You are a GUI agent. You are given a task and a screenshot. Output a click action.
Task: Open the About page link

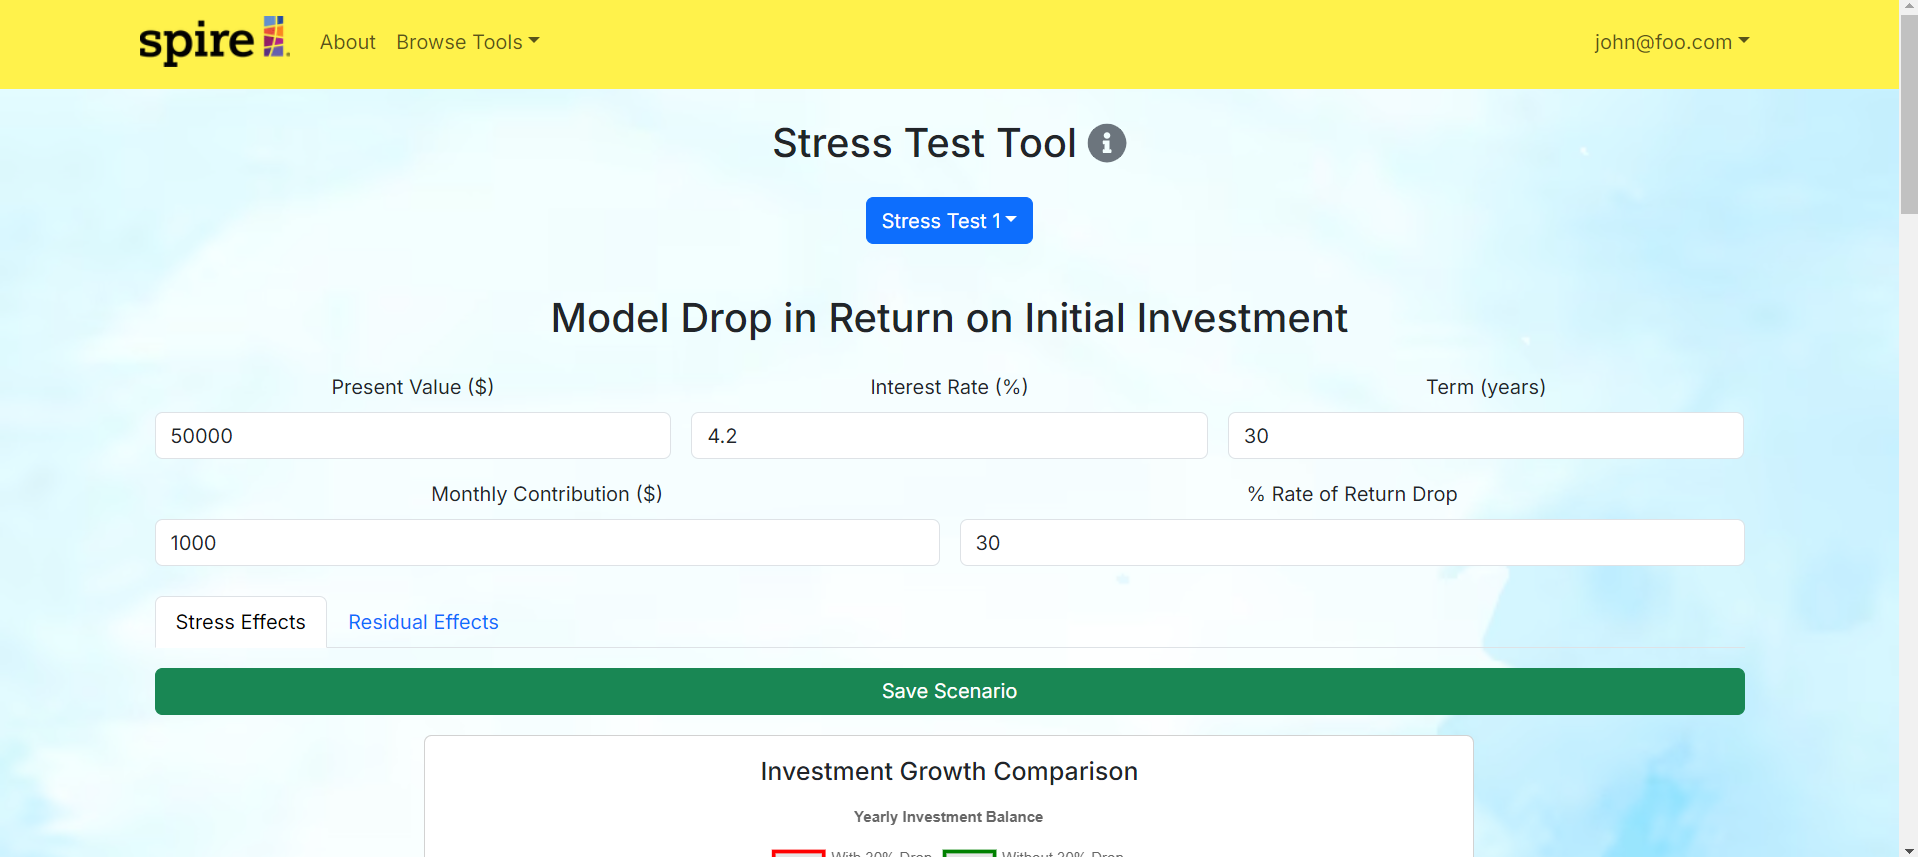347,42
